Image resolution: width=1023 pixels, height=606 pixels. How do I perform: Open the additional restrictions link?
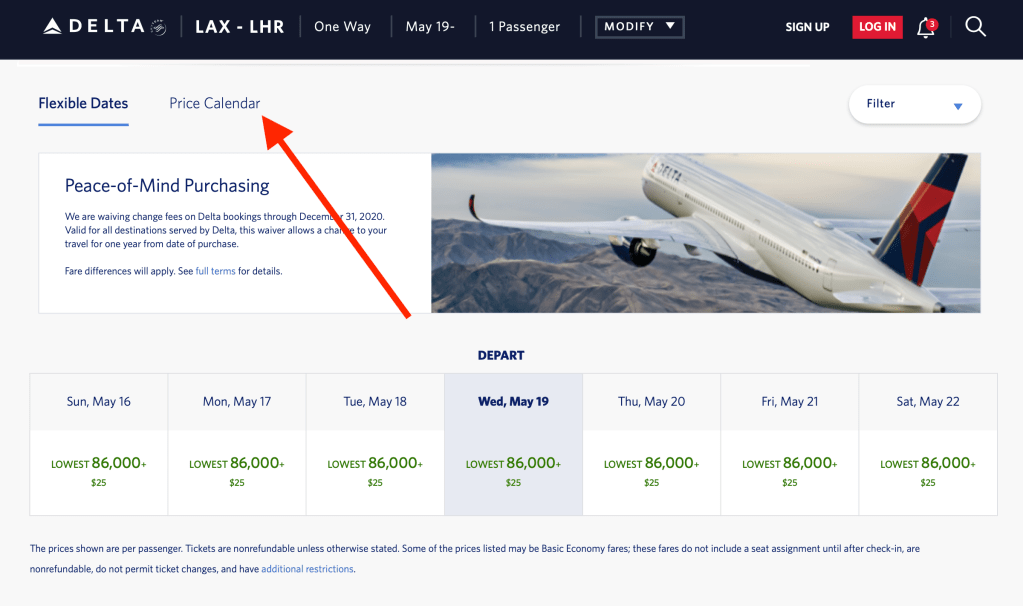tap(307, 569)
